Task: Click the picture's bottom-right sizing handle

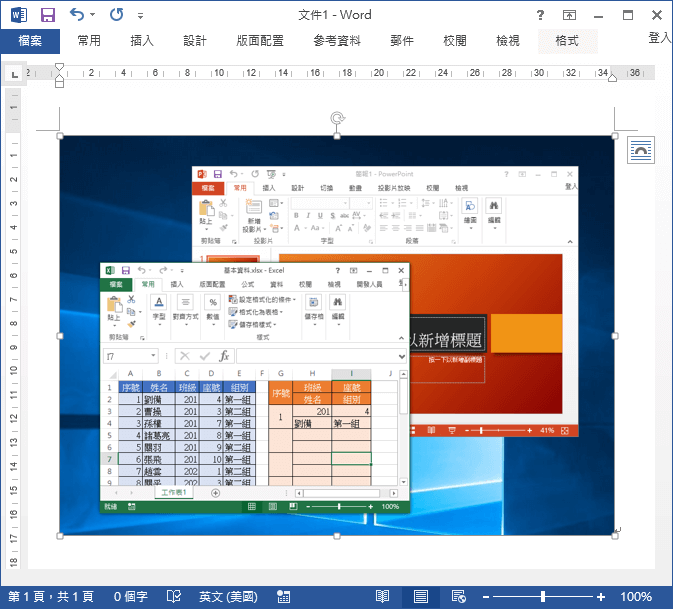Action: pos(615,536)
